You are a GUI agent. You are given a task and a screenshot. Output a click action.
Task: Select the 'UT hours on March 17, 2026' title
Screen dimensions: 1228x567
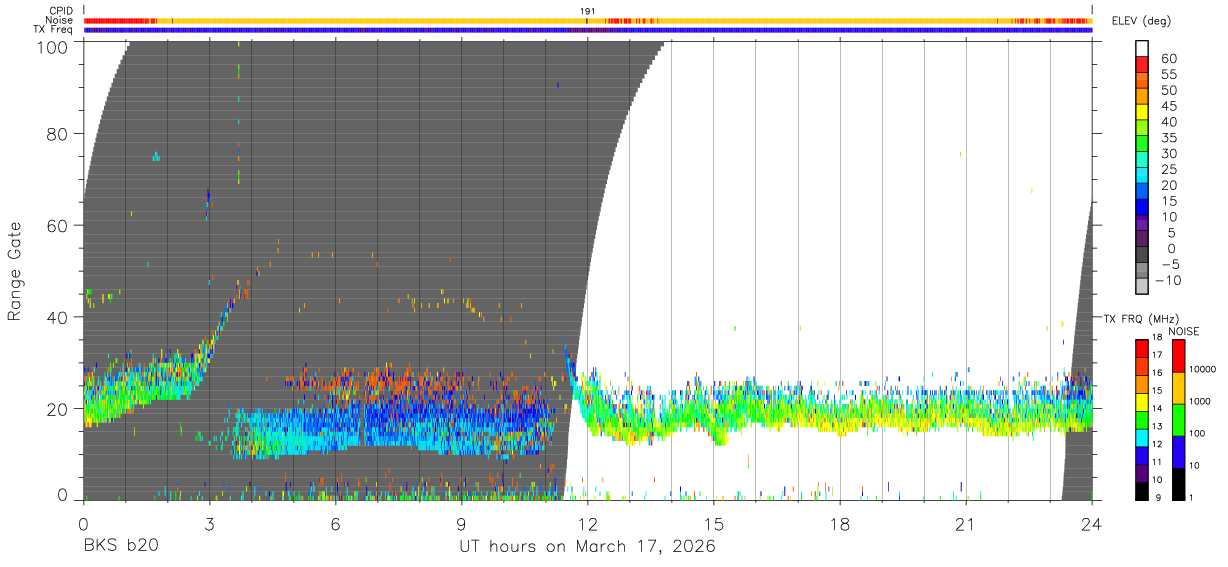587,547
